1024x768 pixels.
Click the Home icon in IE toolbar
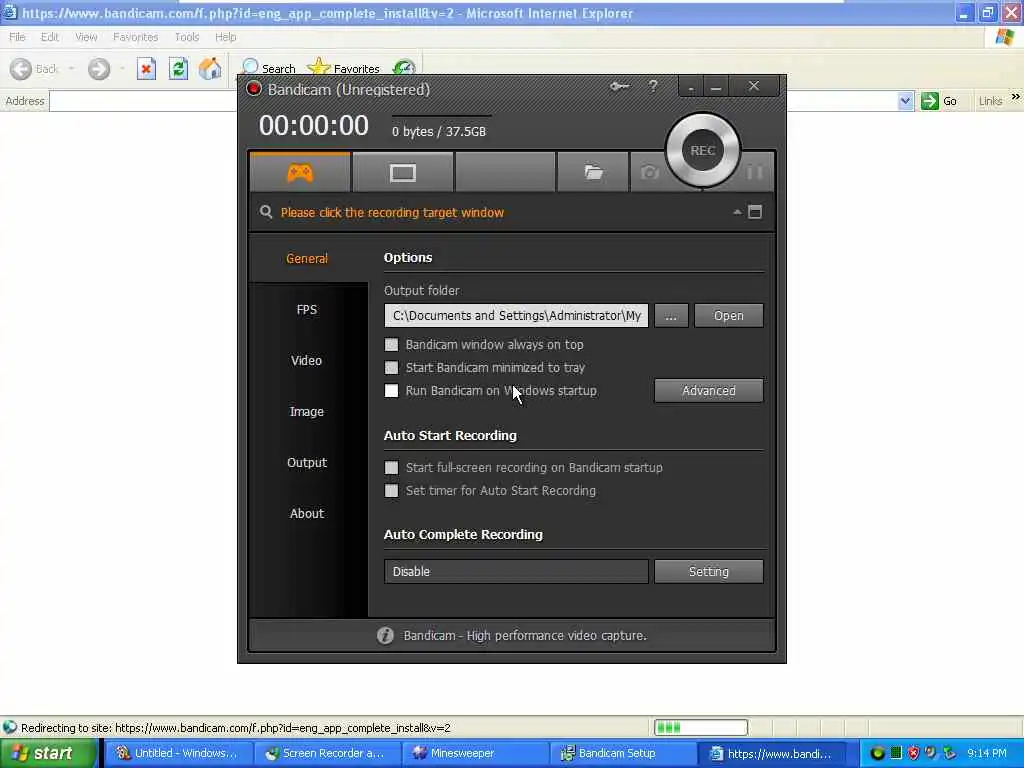click(x=210, y=69)
